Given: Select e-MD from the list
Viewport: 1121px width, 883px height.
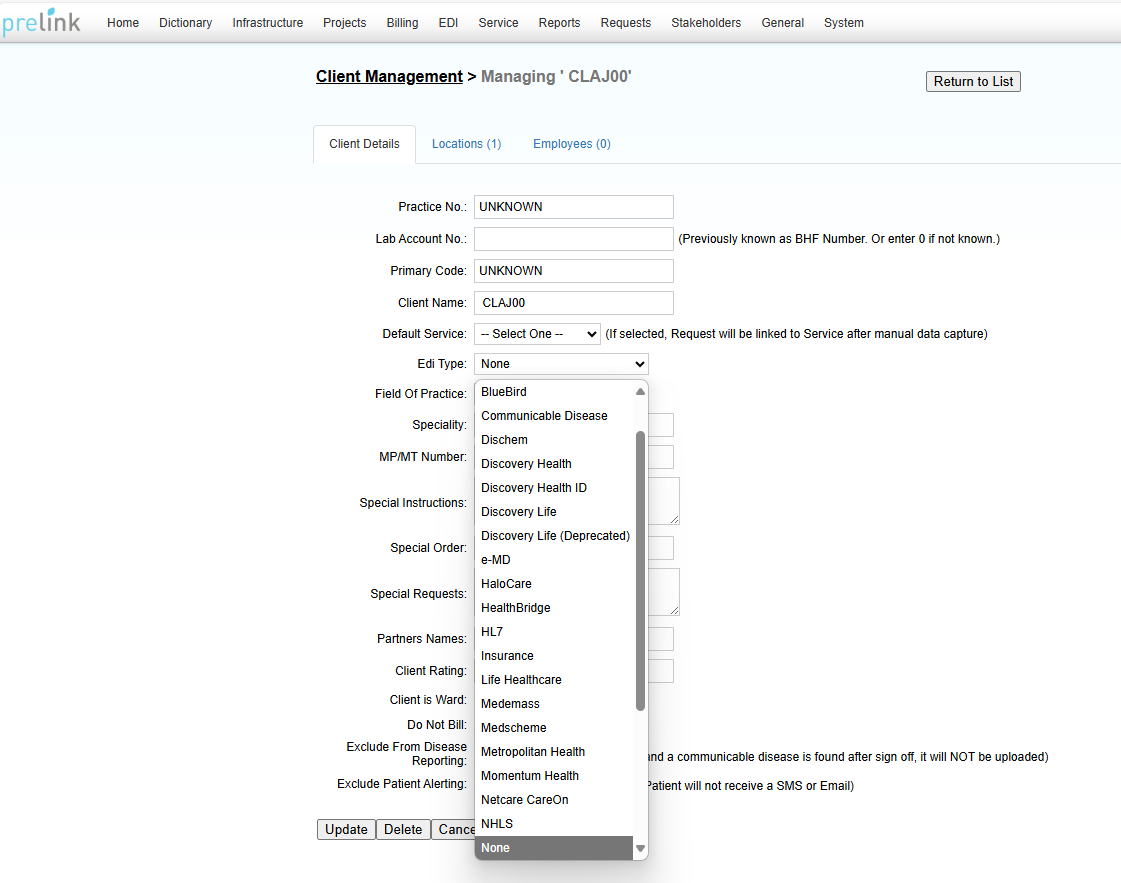Looking at the screenshot, I should [554, 560].
